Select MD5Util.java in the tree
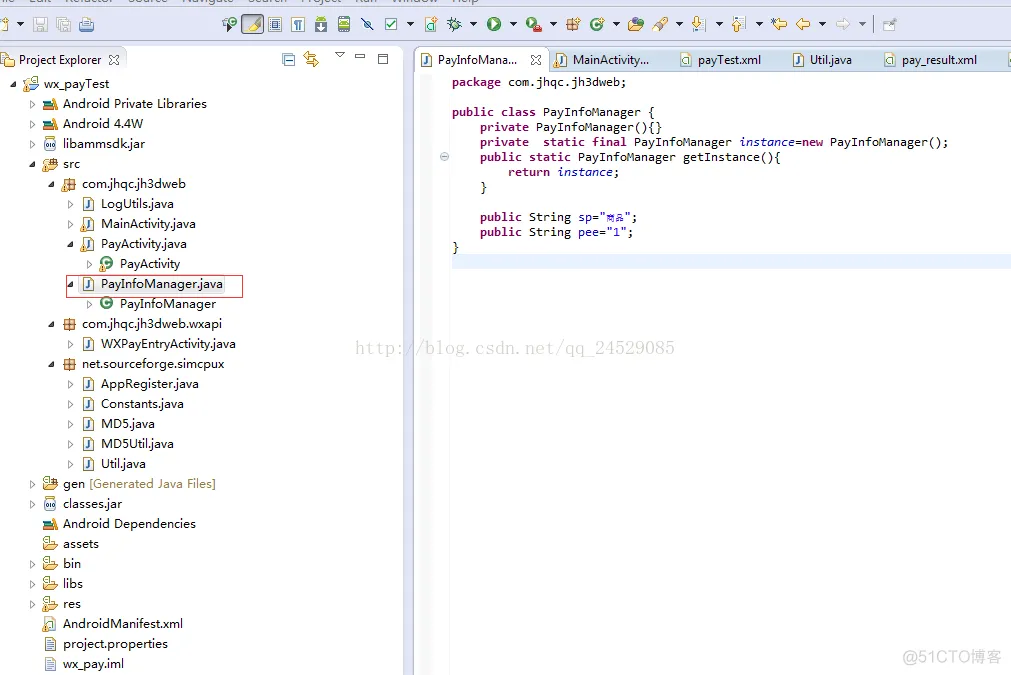 click(x=137, y=444)
